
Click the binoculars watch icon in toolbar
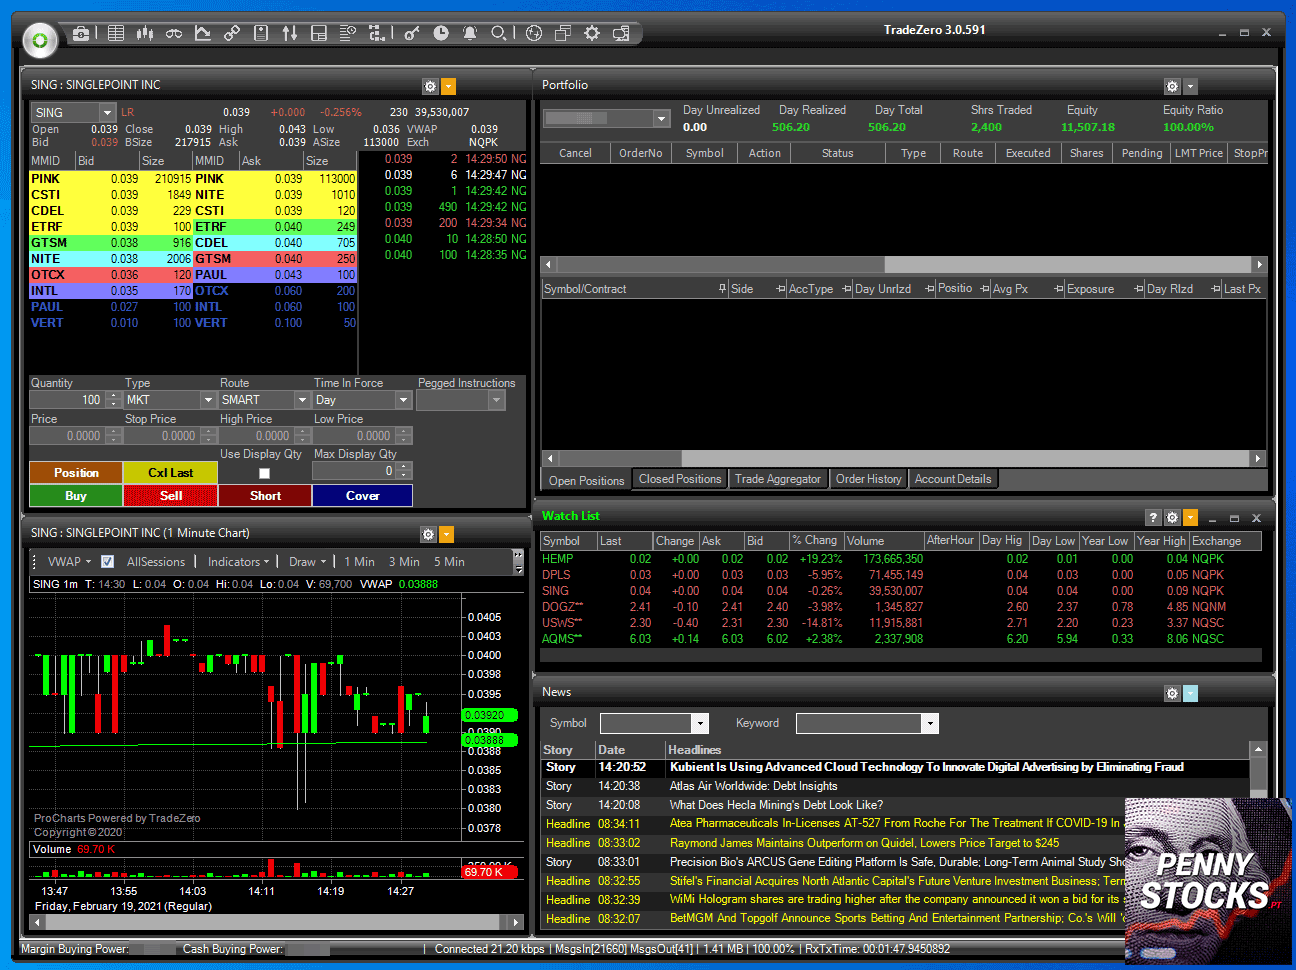coord(174,33)
